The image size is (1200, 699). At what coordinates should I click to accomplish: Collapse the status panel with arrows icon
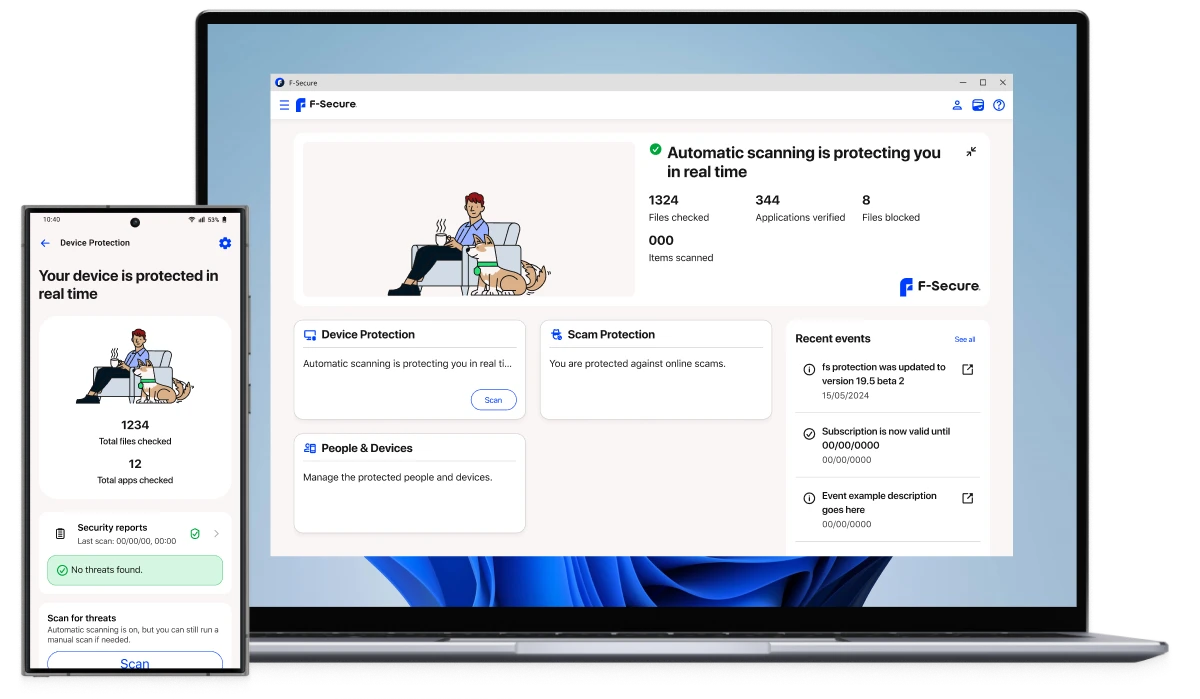click(x=971, y=152)
